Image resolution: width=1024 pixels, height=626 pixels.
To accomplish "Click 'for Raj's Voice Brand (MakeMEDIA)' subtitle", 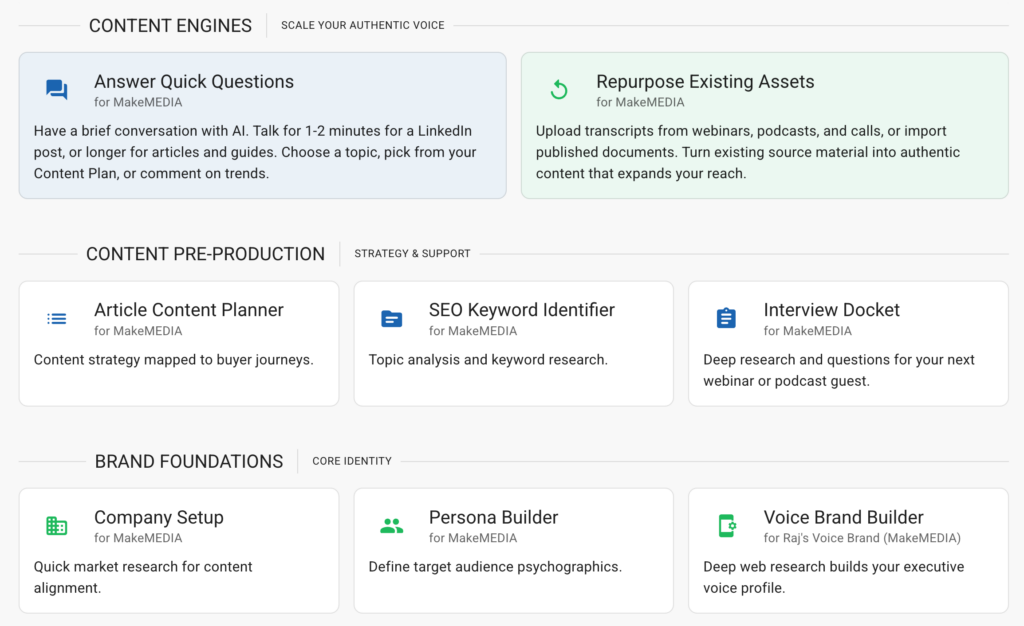I will 862,538.
